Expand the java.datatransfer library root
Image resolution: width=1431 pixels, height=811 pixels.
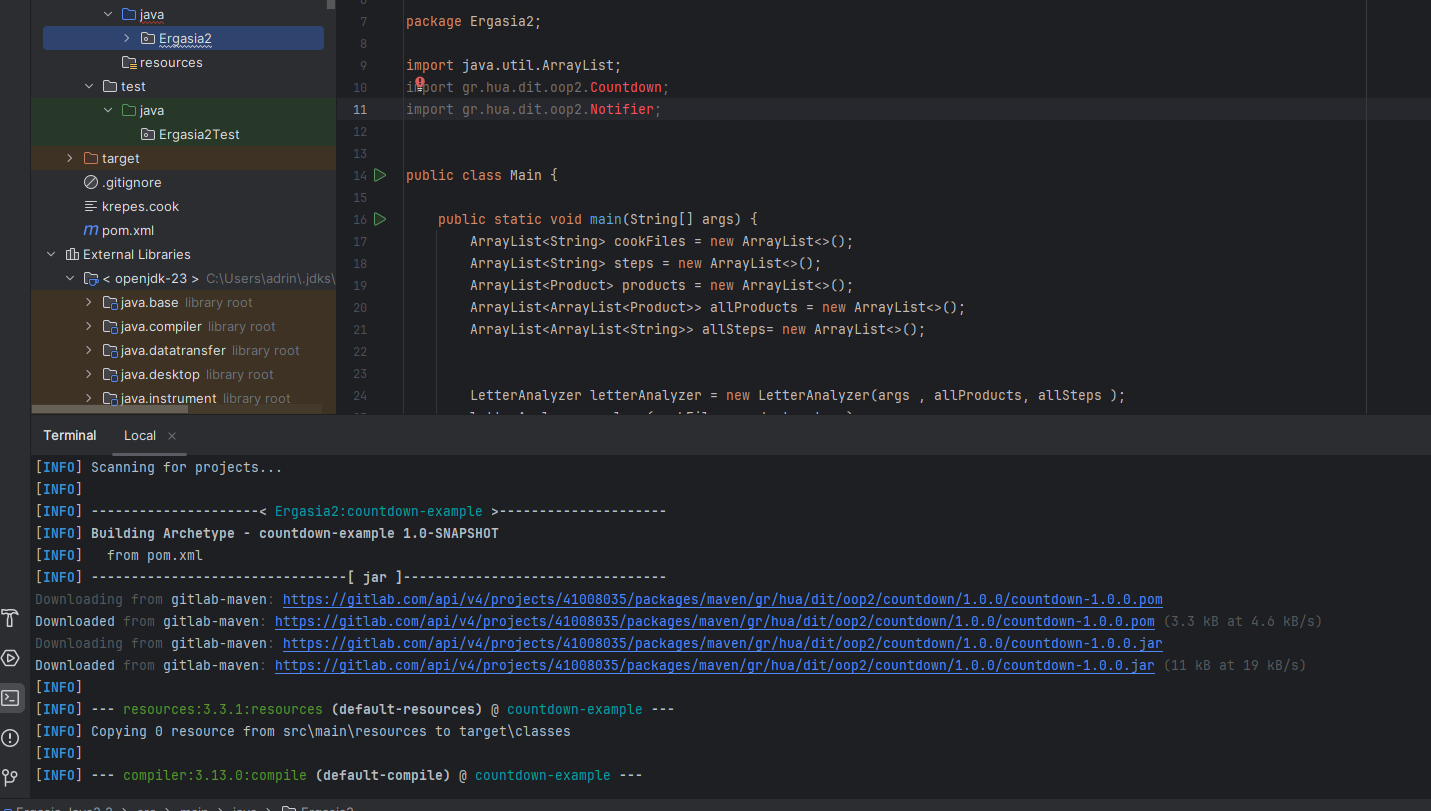point(89,350)
